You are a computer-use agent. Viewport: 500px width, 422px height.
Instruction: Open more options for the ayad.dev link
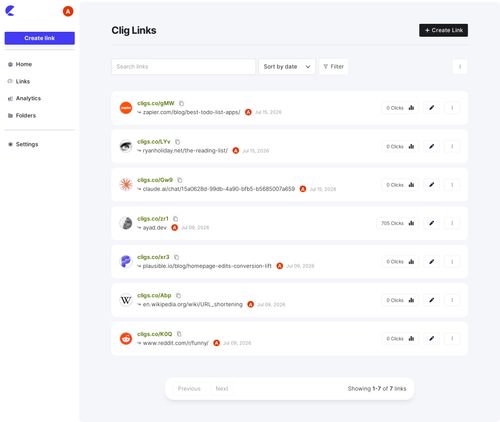[452, 223]
